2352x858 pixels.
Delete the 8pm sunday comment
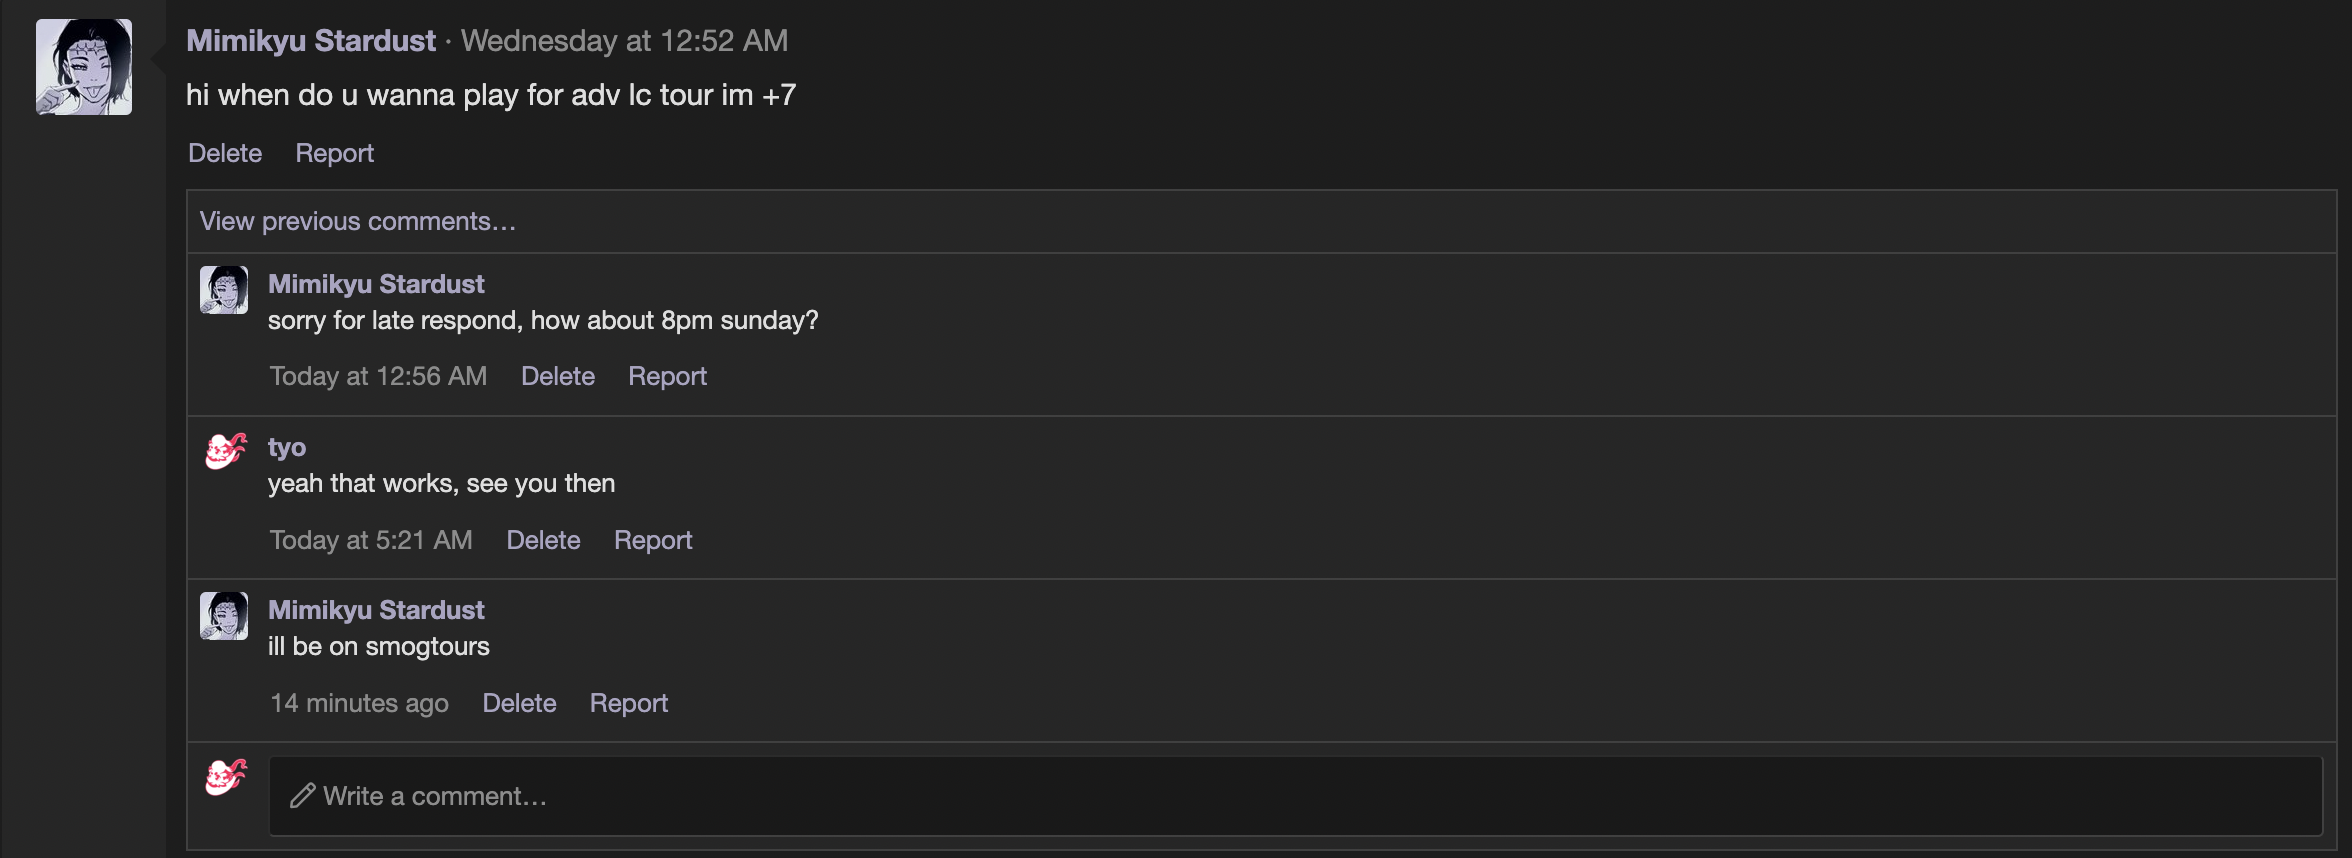click(558, 376)
